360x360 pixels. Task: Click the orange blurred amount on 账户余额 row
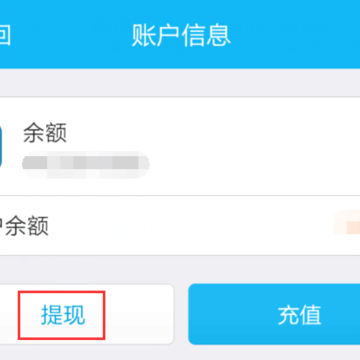pos(347,225)
